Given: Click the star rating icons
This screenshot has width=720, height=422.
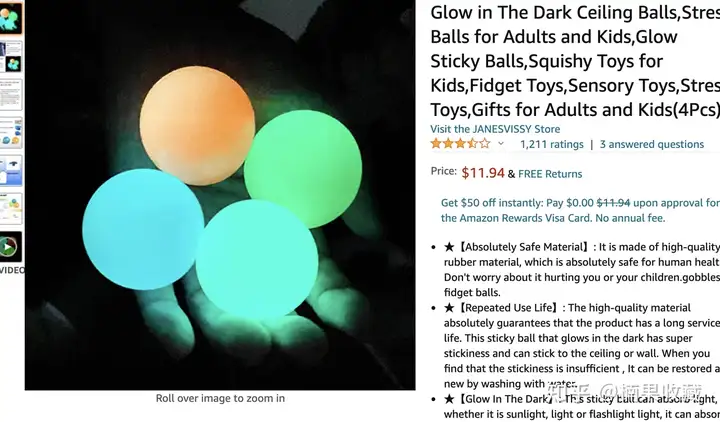Looking at the screenshot, I should pos(461,144).
